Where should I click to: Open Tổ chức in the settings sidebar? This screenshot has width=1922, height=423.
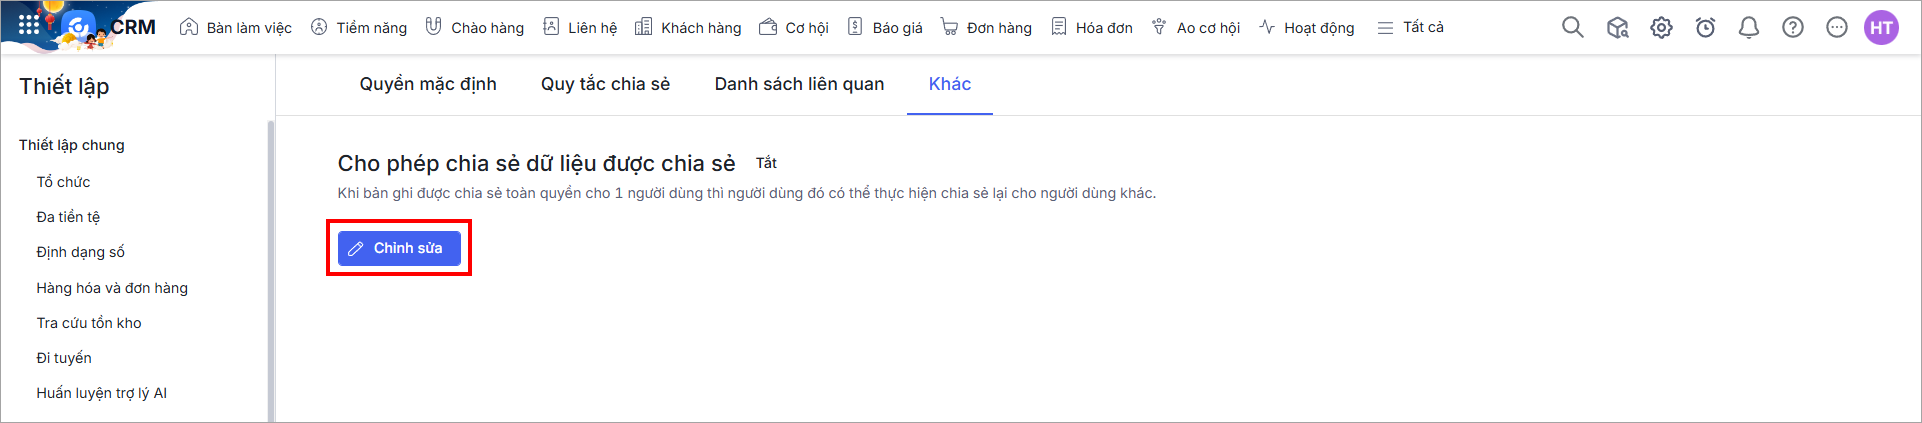point(63,182)
